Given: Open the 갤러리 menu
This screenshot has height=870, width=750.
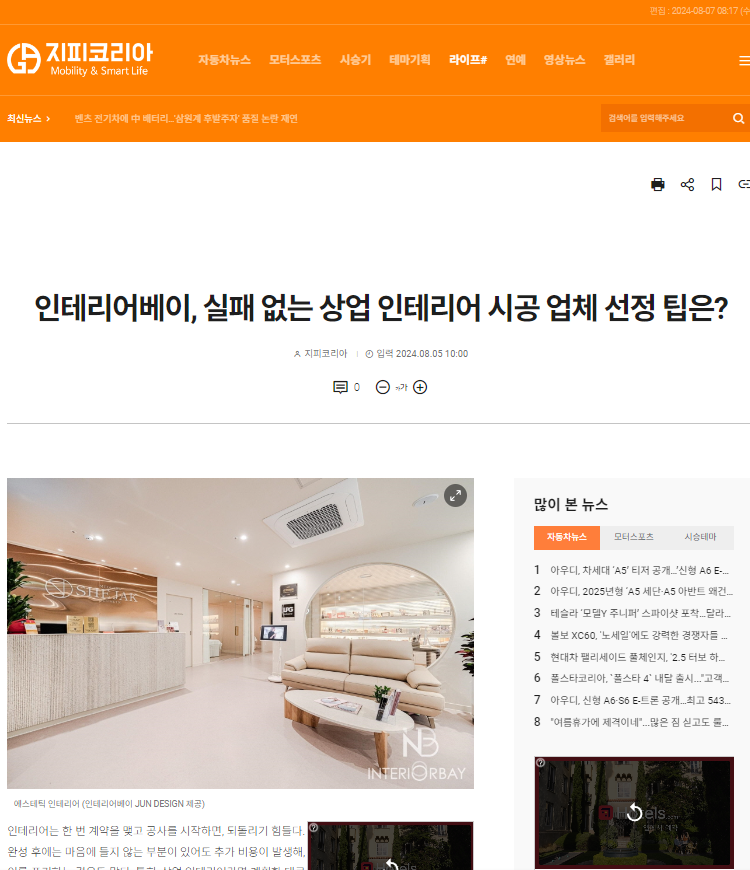Looking at the screenshot, I should (x=619, y=59).
